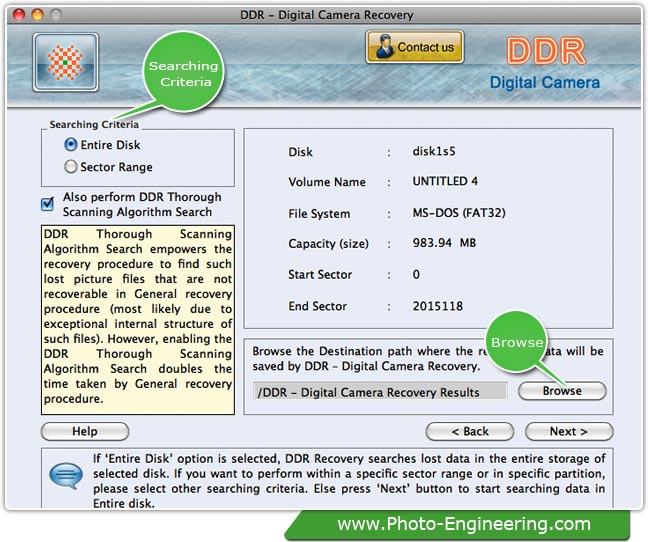Image resolution: width=648 pixels, height=542 pixels.
Task: Select the Entire Disk radio button
Action: (x=71, y=145)
